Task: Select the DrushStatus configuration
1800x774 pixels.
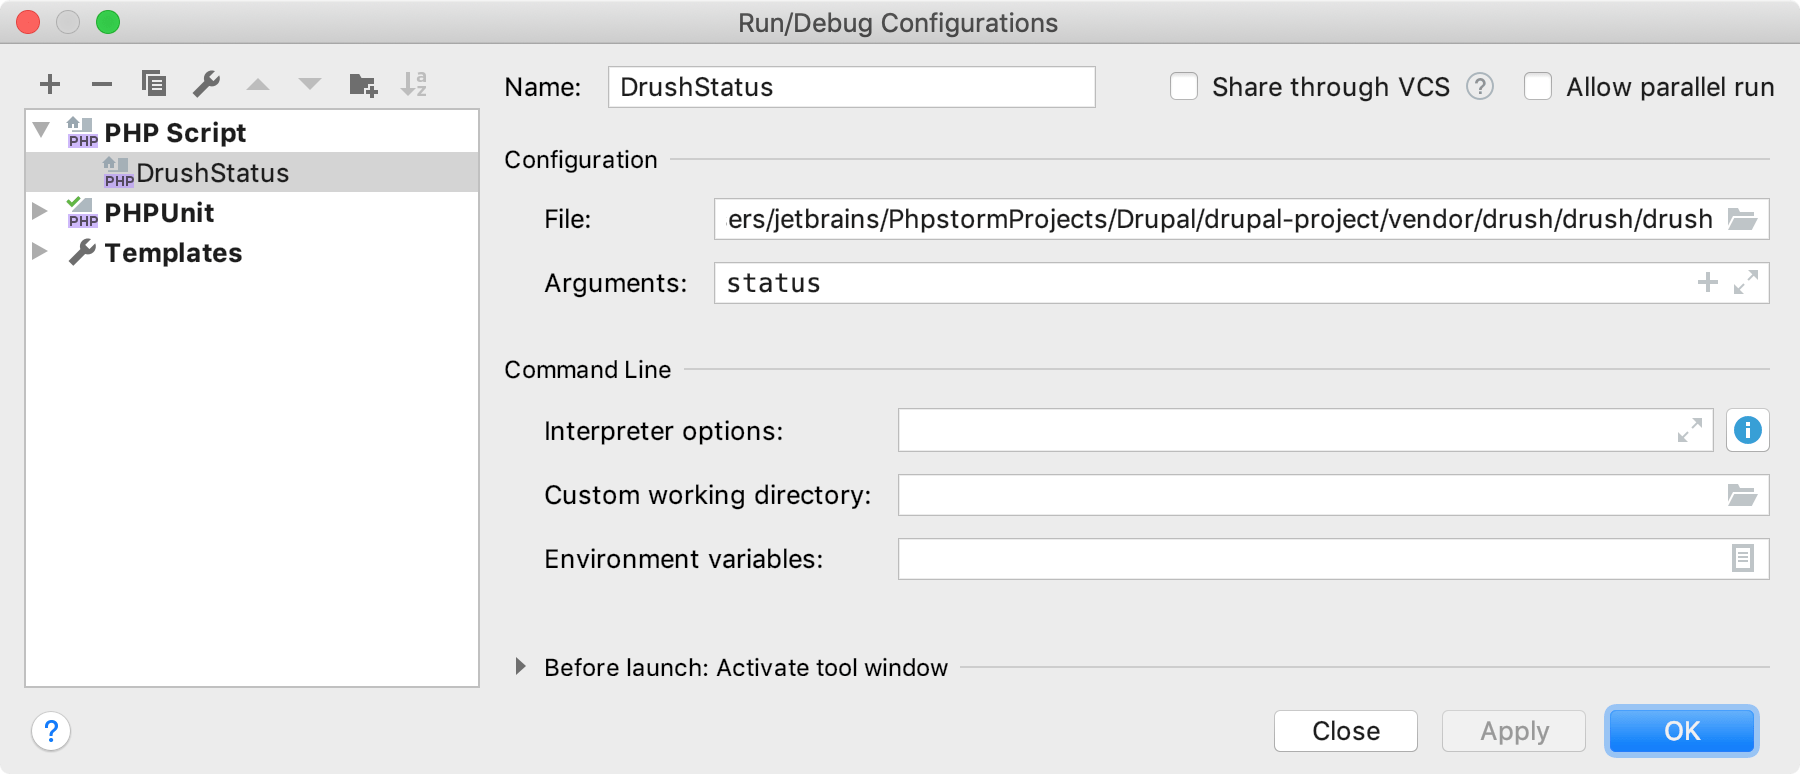Action: point(252,172)
